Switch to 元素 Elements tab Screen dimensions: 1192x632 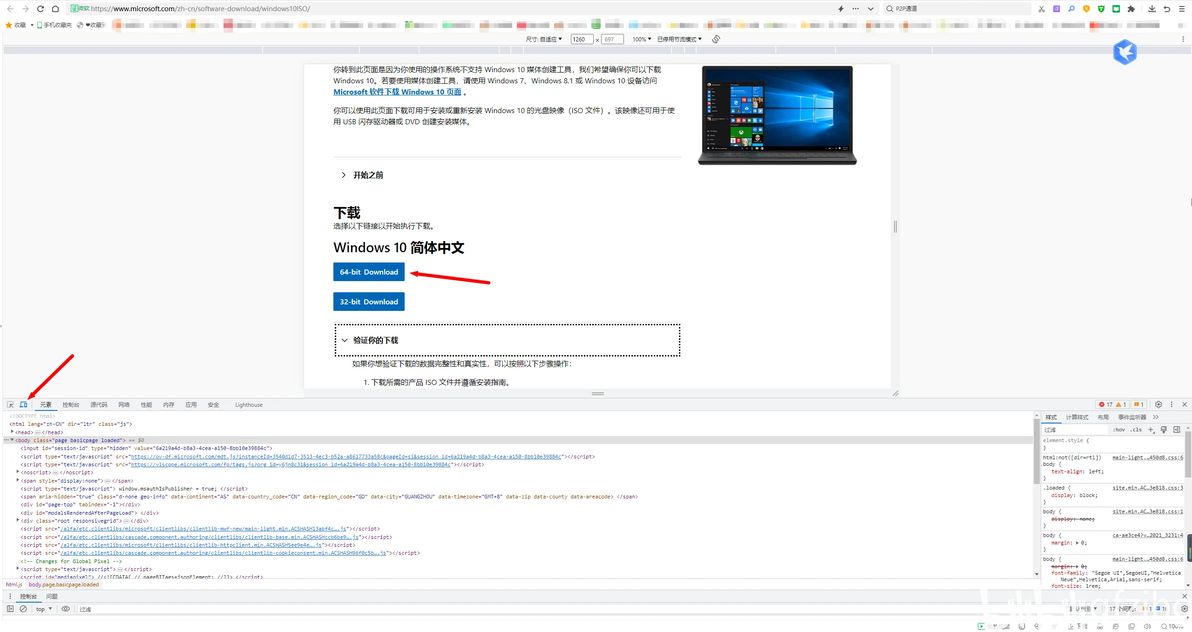coord(46,405)
